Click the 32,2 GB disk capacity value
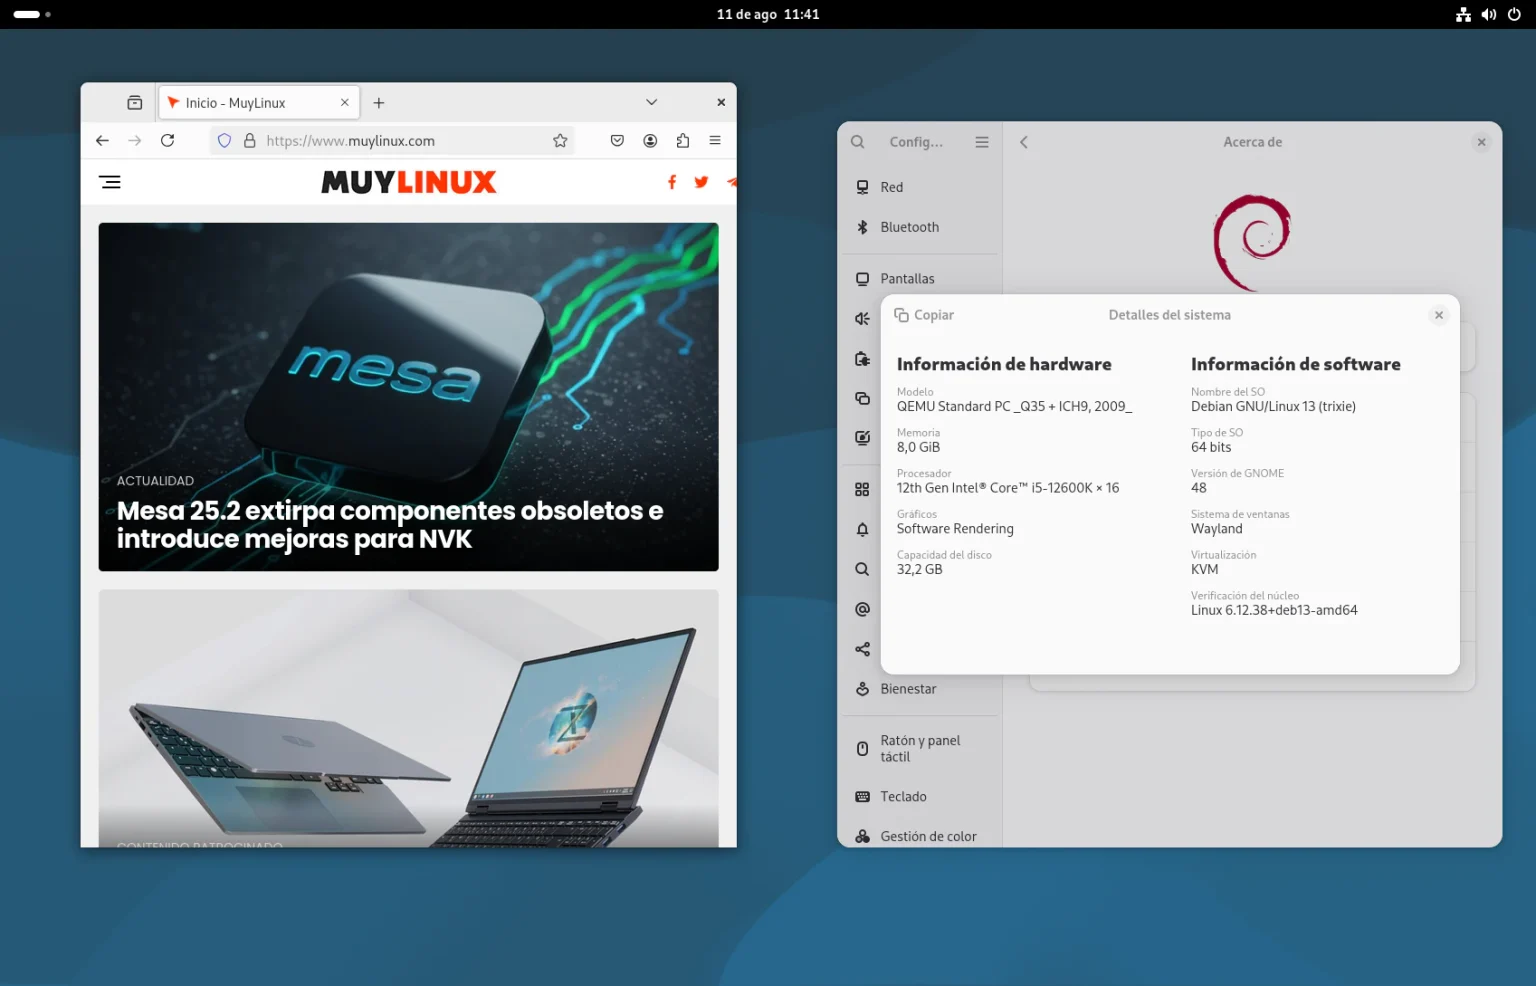1536x986 pixels. coord(919,570)
